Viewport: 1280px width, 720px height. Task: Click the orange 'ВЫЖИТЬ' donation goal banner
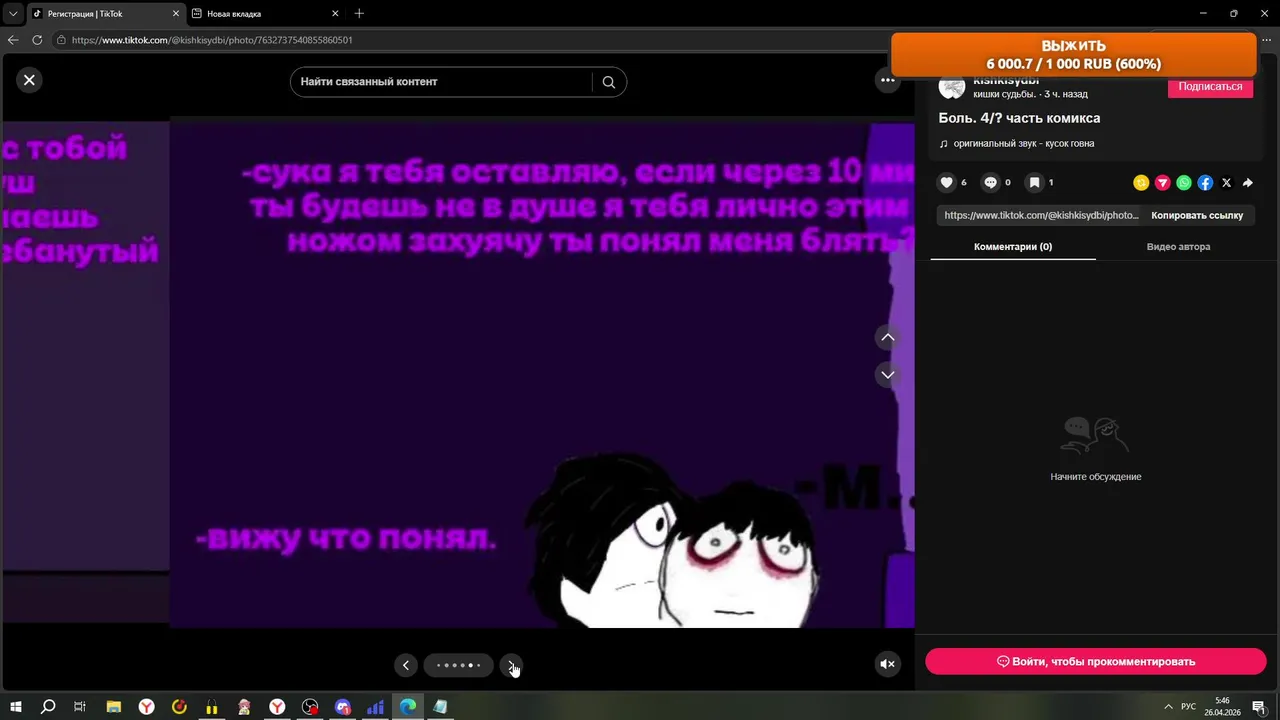tap(1073, 55)
